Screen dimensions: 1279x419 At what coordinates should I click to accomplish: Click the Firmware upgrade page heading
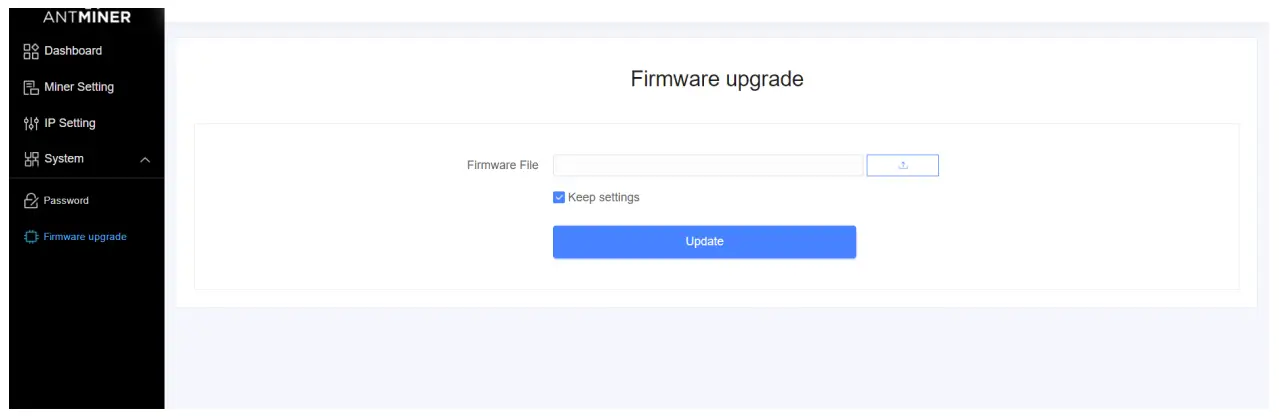717,79
